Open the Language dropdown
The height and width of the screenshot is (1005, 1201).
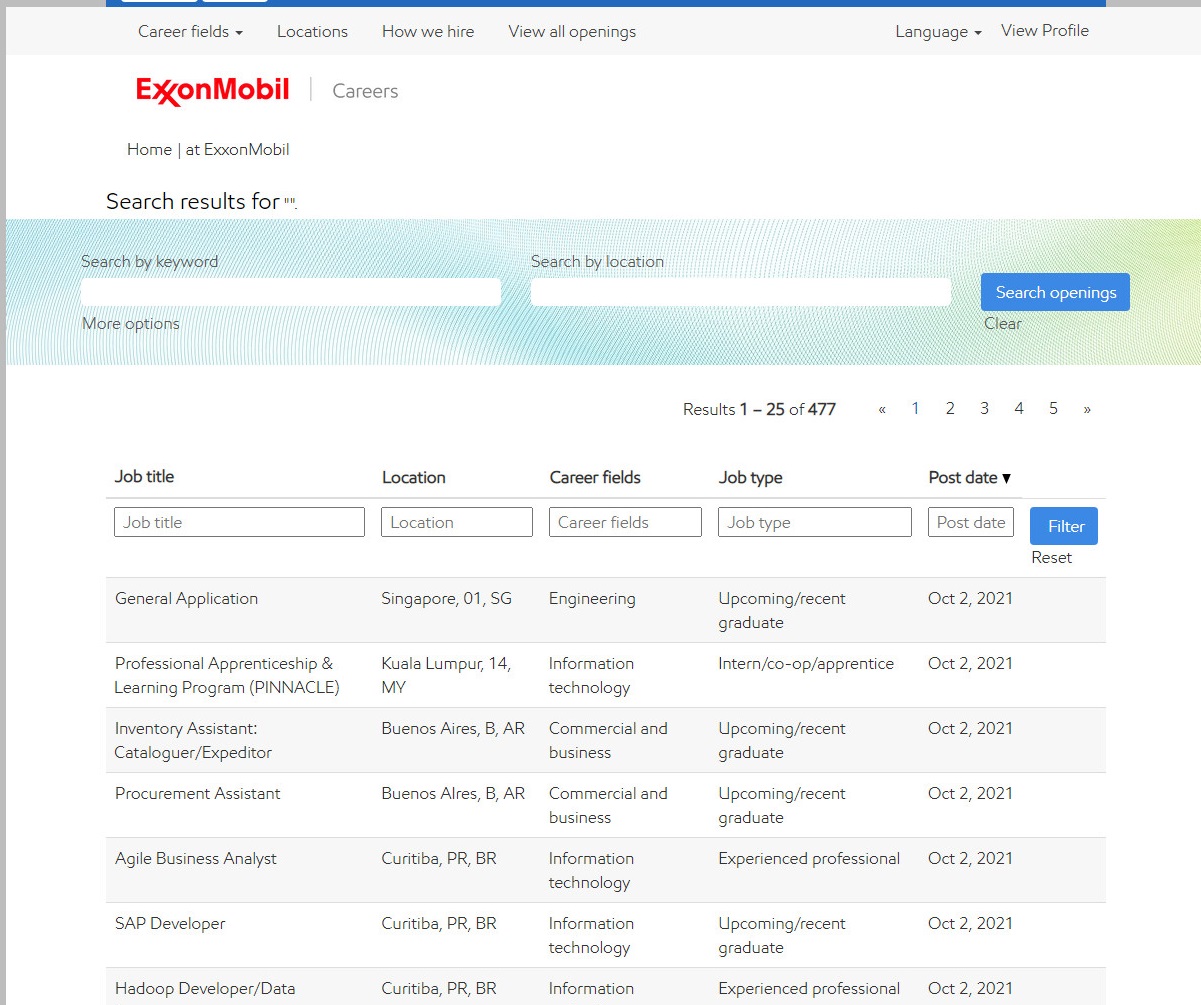tap(938, 32)
